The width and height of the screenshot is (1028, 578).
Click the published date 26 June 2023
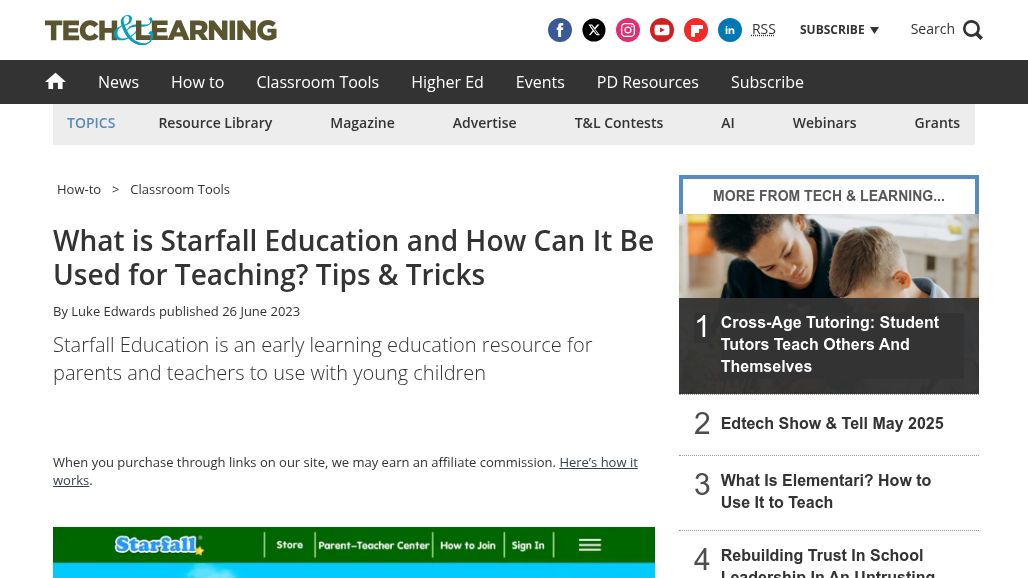(x=261, y=311)
